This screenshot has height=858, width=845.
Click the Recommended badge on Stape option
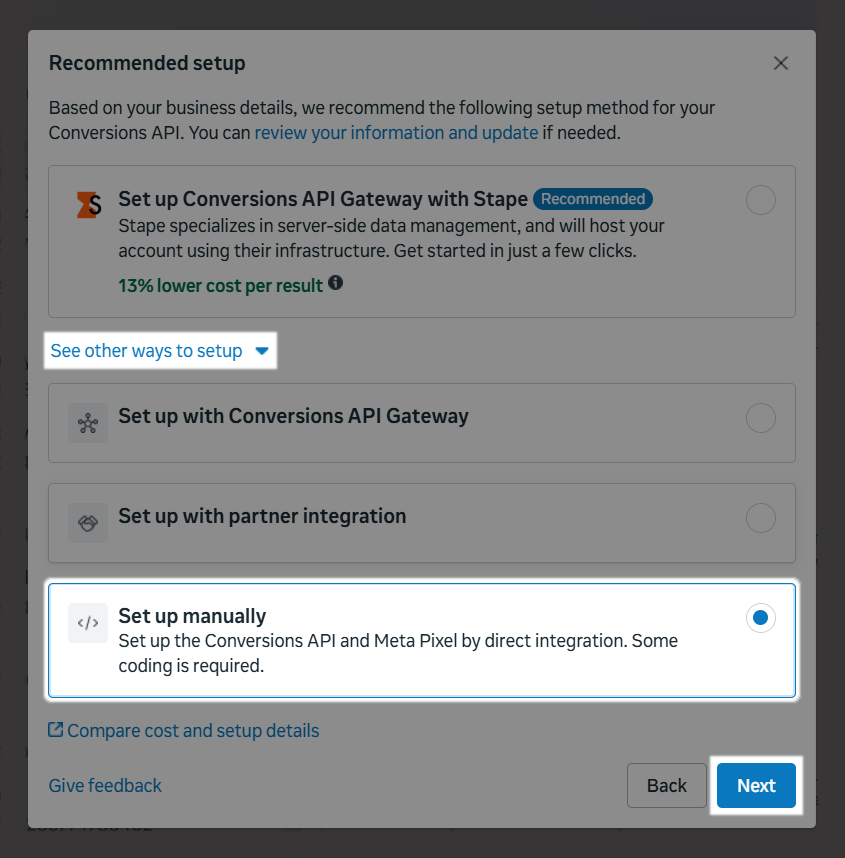[593, 198]
